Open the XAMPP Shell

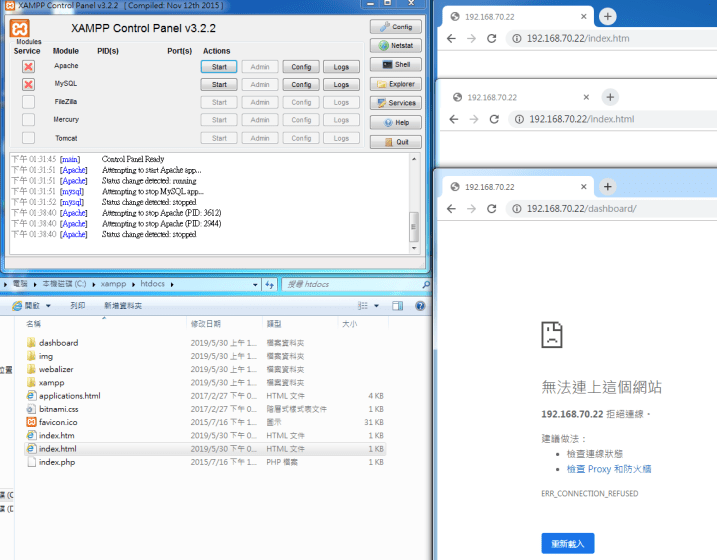(395, 65)
